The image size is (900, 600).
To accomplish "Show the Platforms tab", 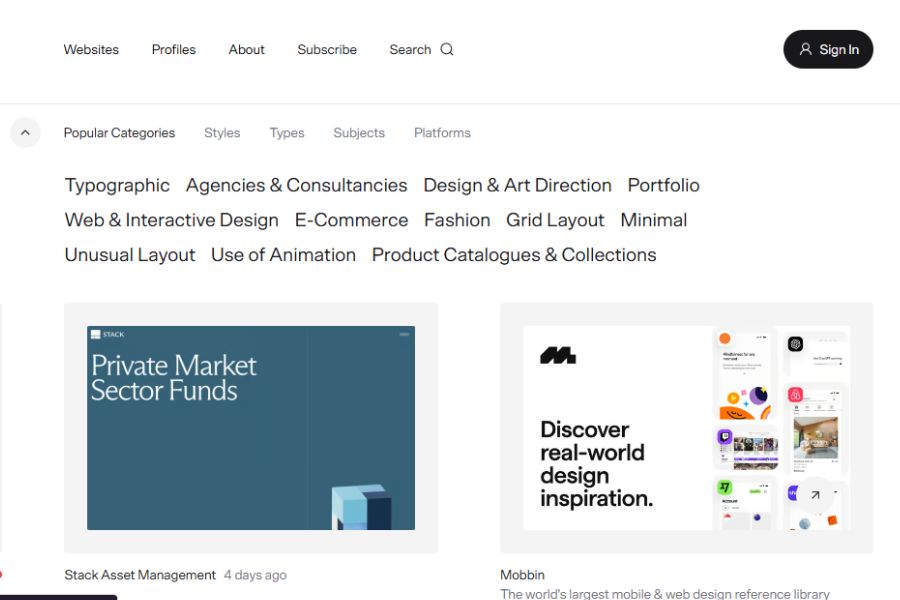I will coord(442,132).
